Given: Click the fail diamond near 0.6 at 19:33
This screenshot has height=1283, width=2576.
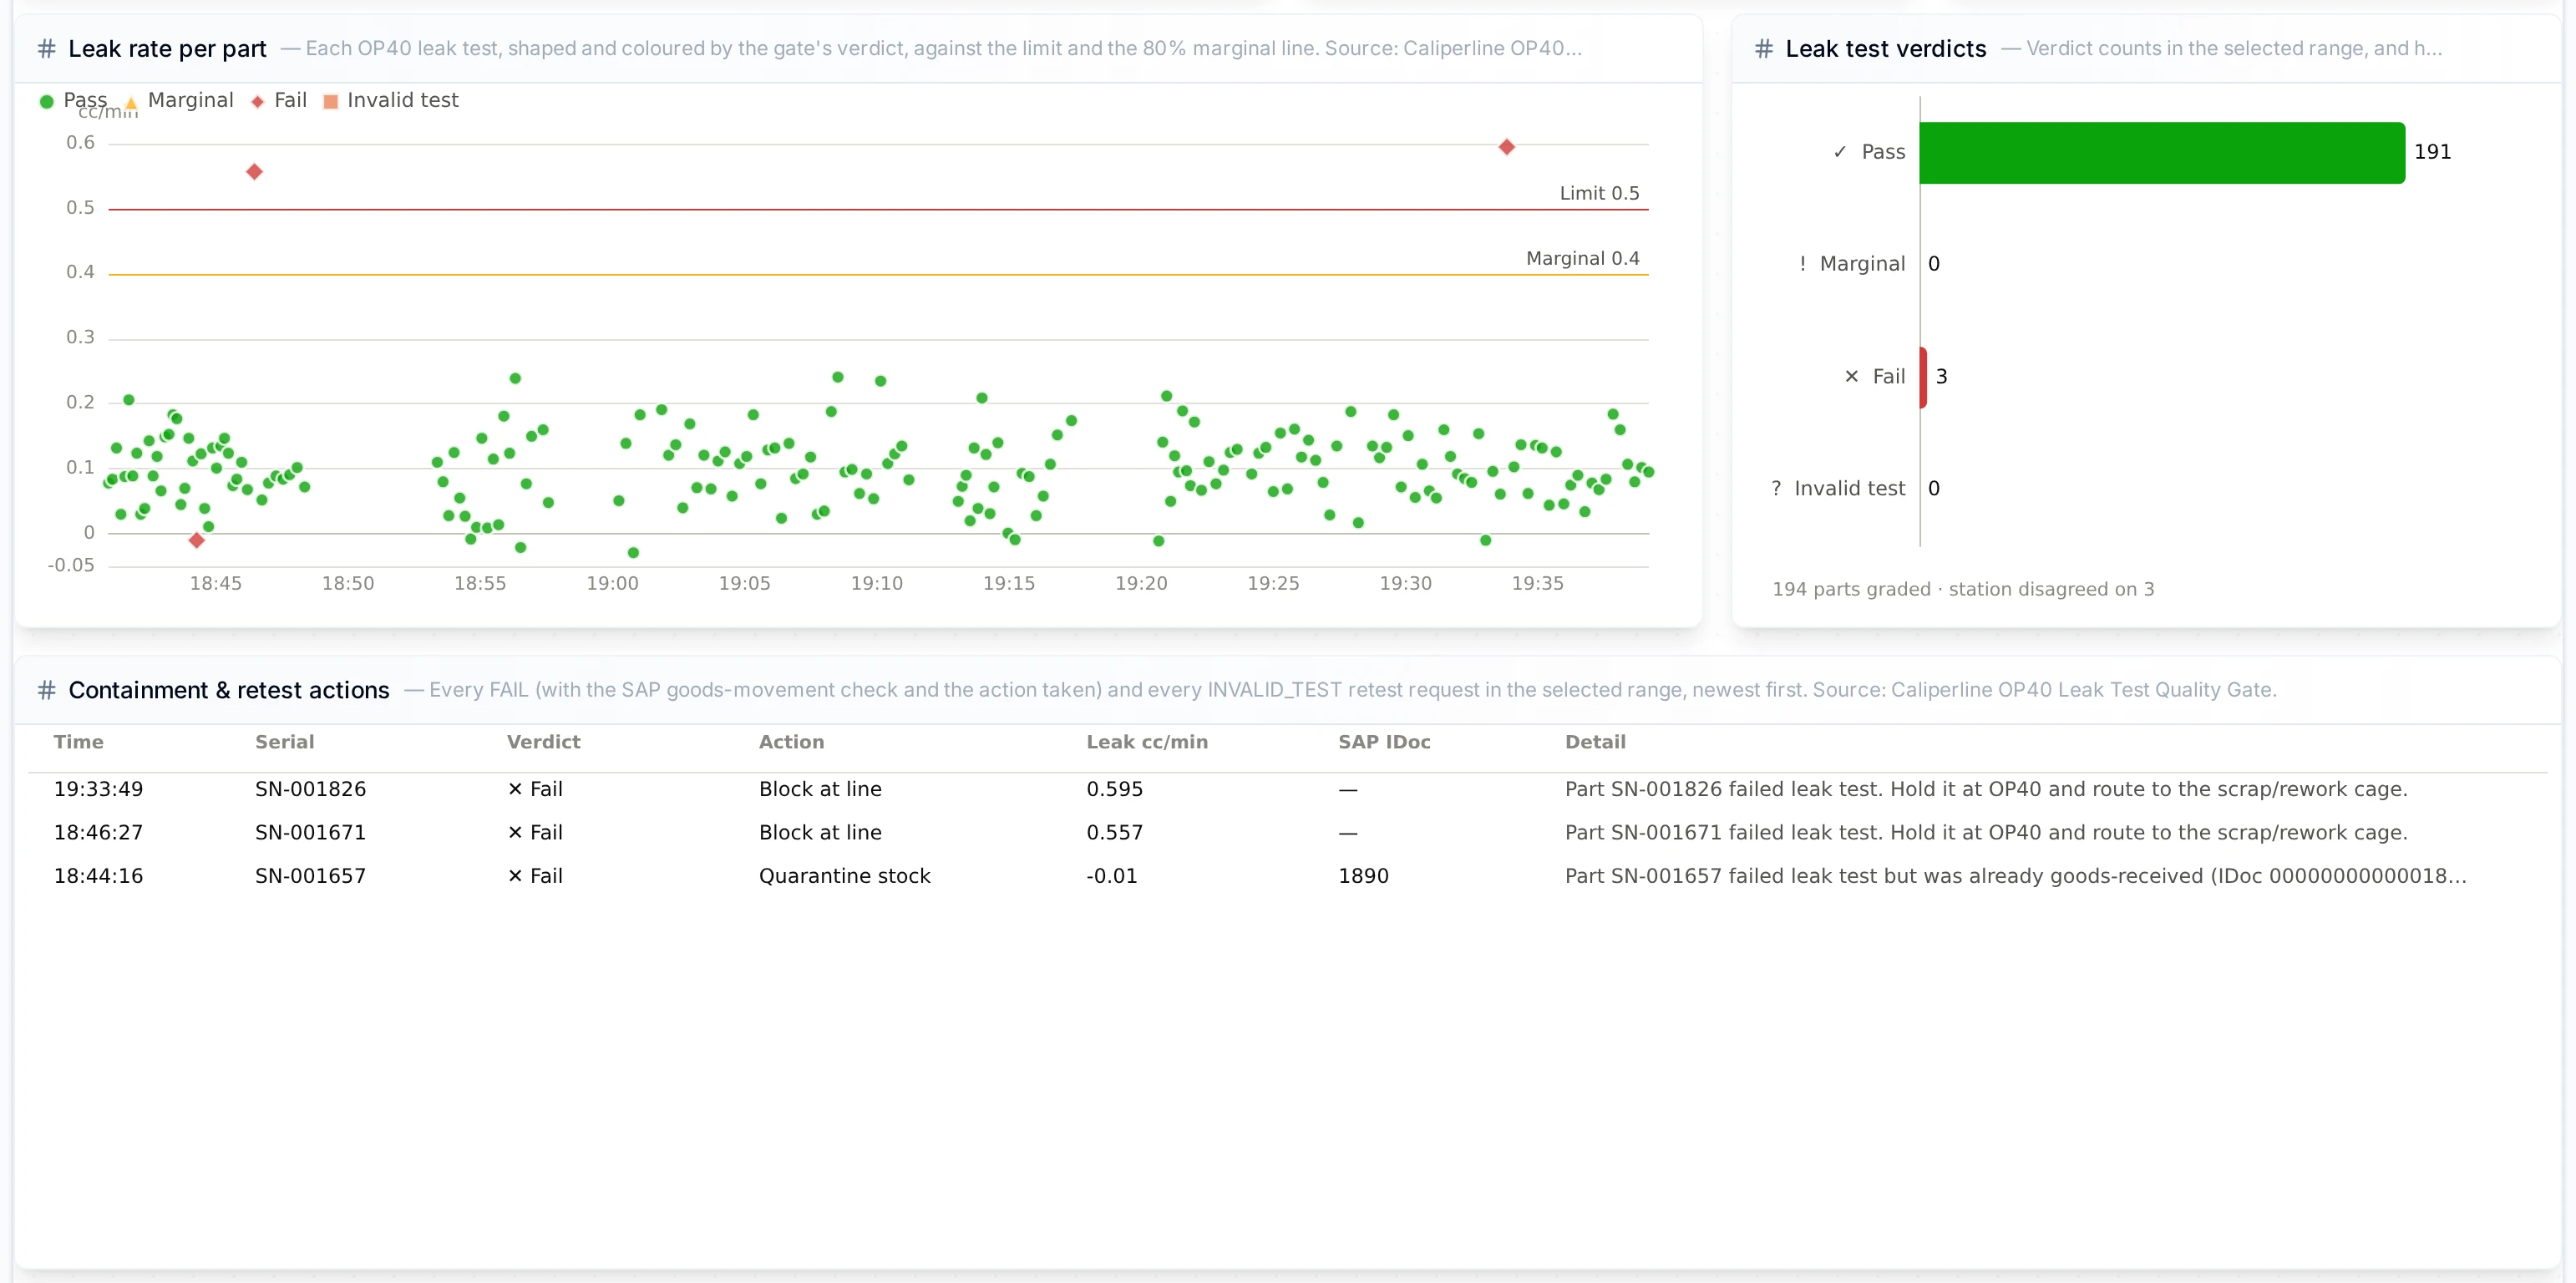Looking at the screenshot, I should pyautogui.click(x=1506, y=147).
